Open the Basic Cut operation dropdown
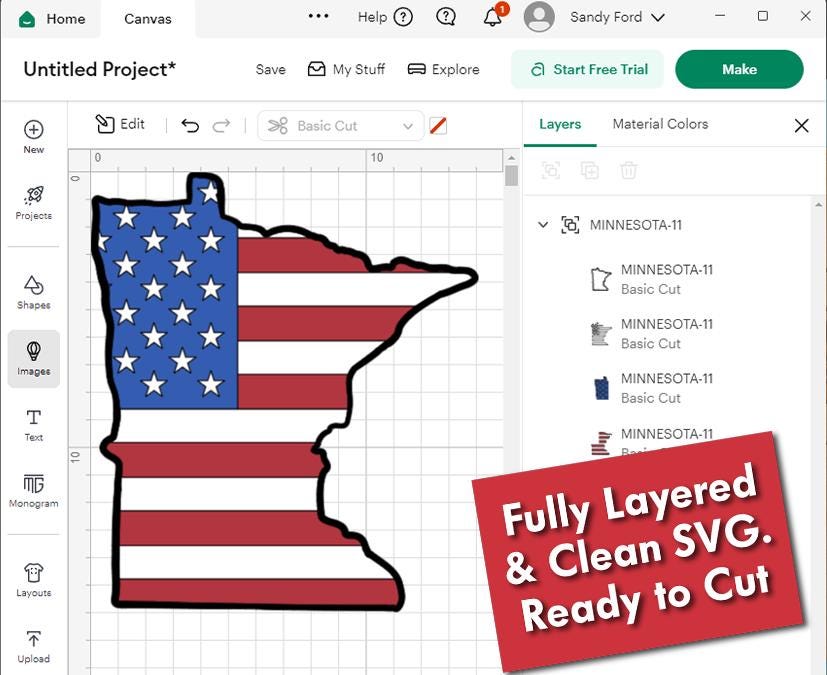This screenshot has width=827, height=675. 340,126
